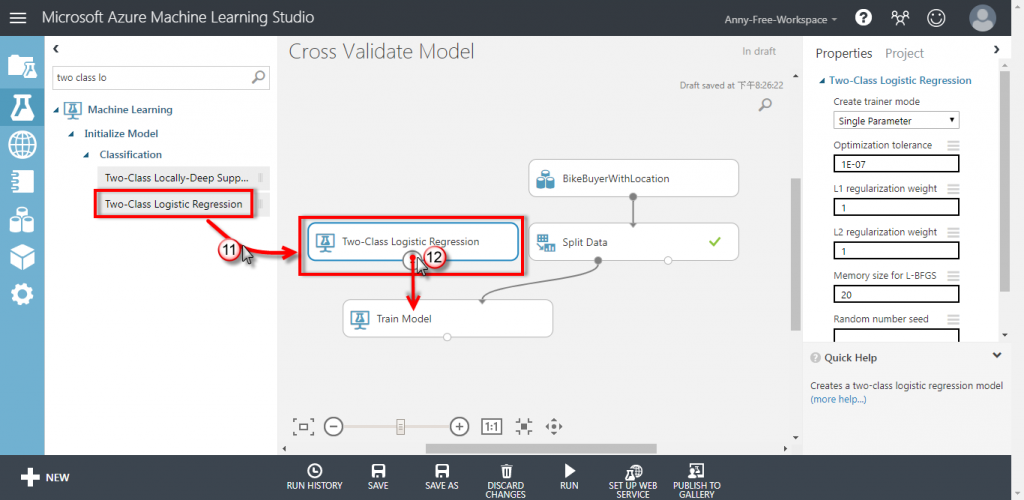Click the NEW plus button
Screen dimensions: 1024x500
(x=44, y=477)
